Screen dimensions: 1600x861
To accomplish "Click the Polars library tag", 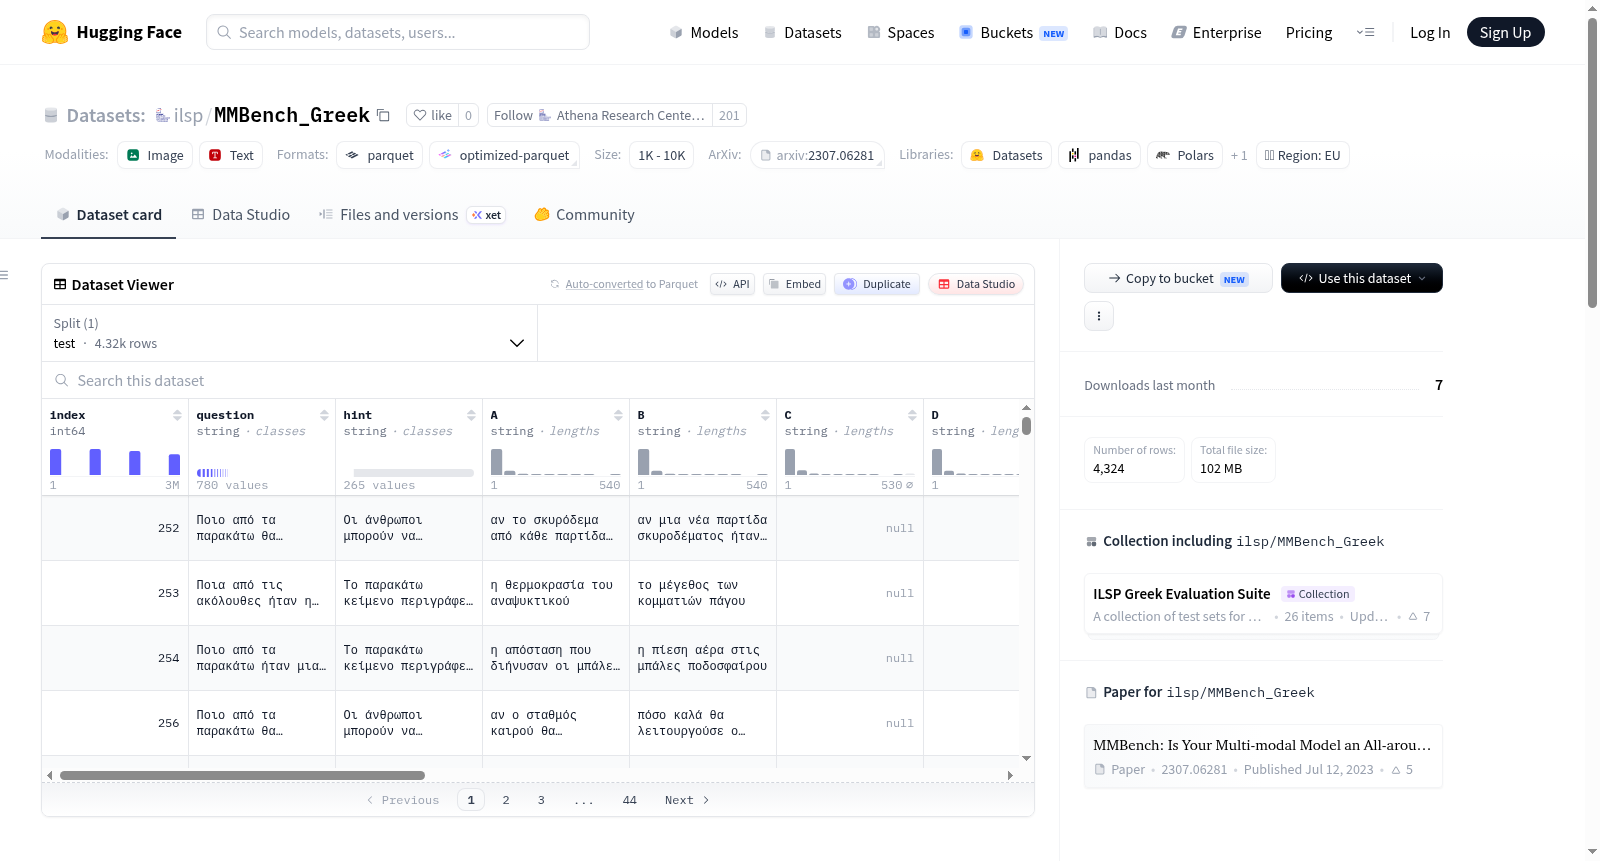I will pos(1185,155).
